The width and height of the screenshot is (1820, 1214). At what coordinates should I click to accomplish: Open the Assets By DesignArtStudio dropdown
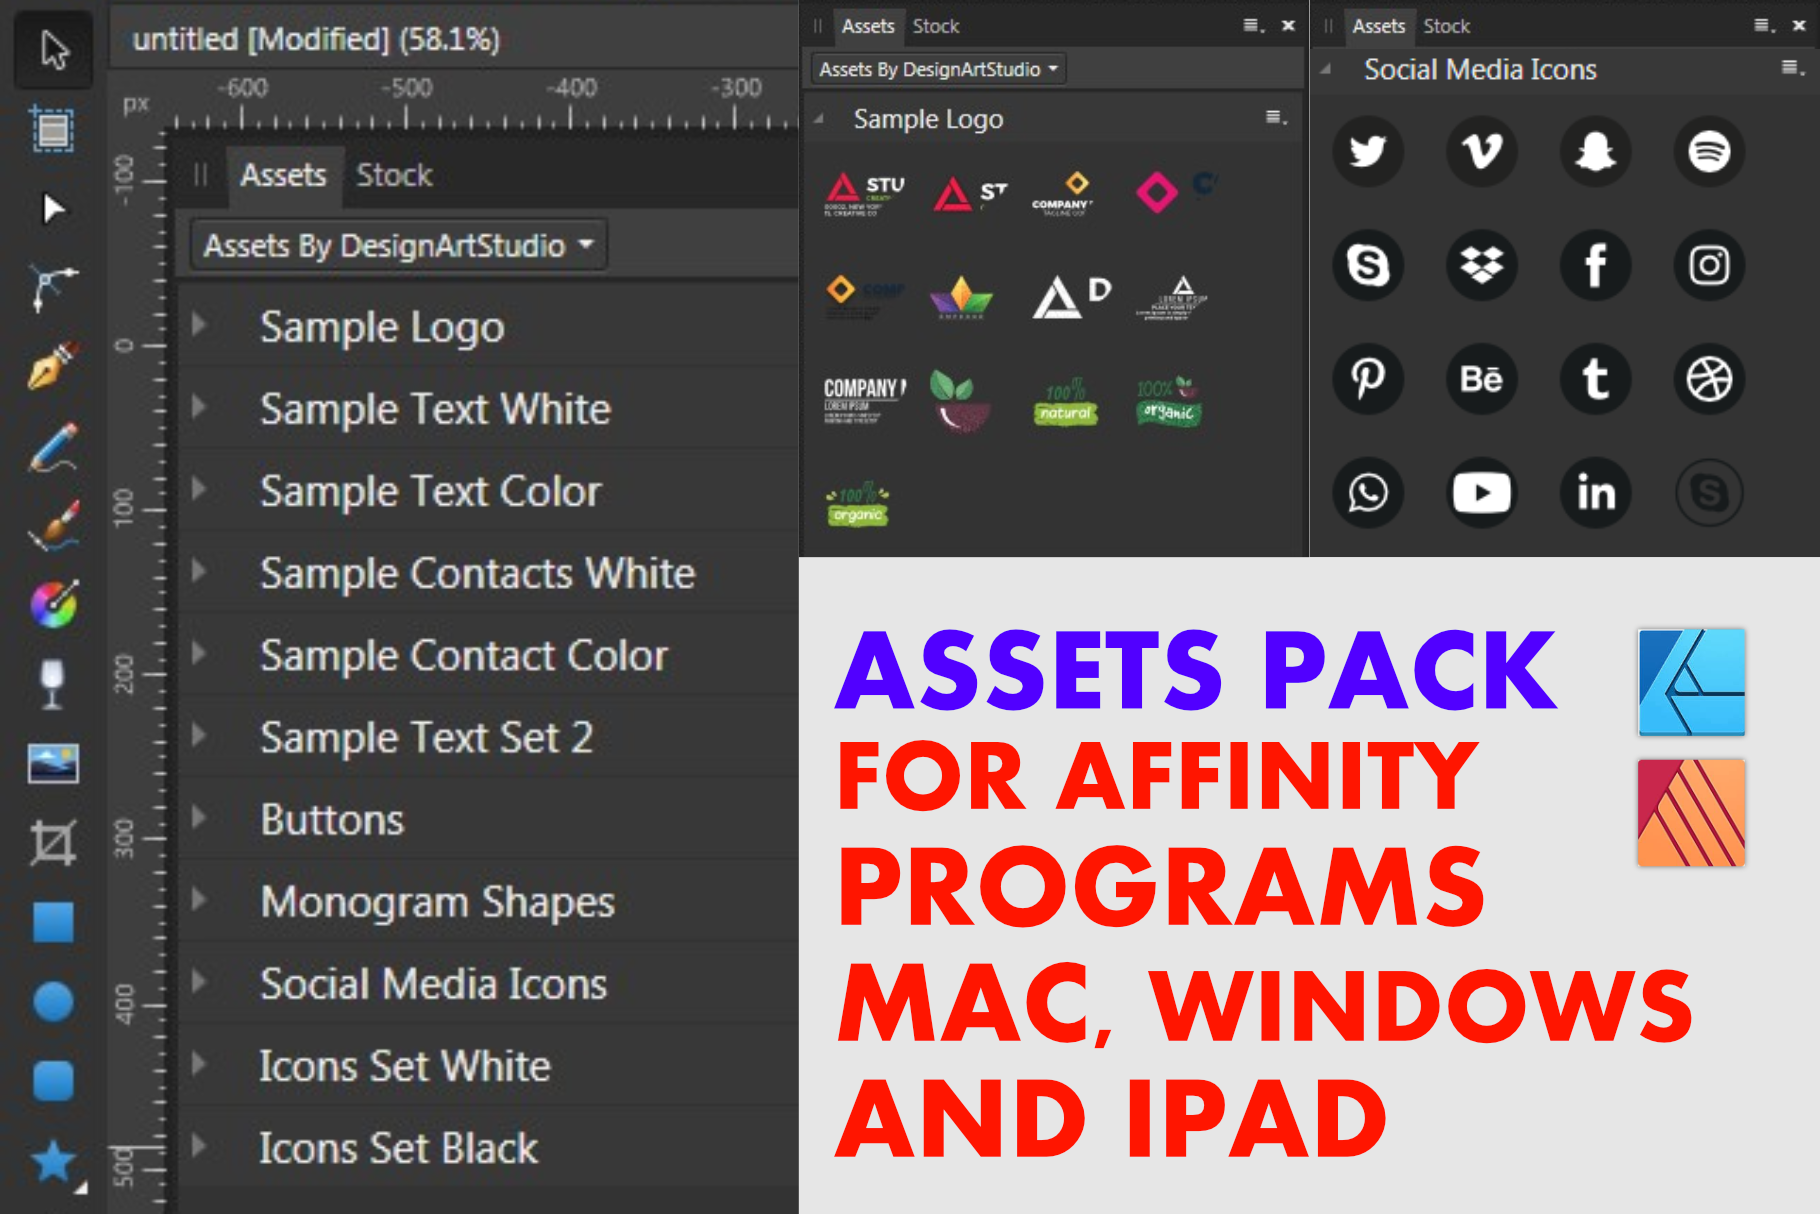[x=398, y=245]
